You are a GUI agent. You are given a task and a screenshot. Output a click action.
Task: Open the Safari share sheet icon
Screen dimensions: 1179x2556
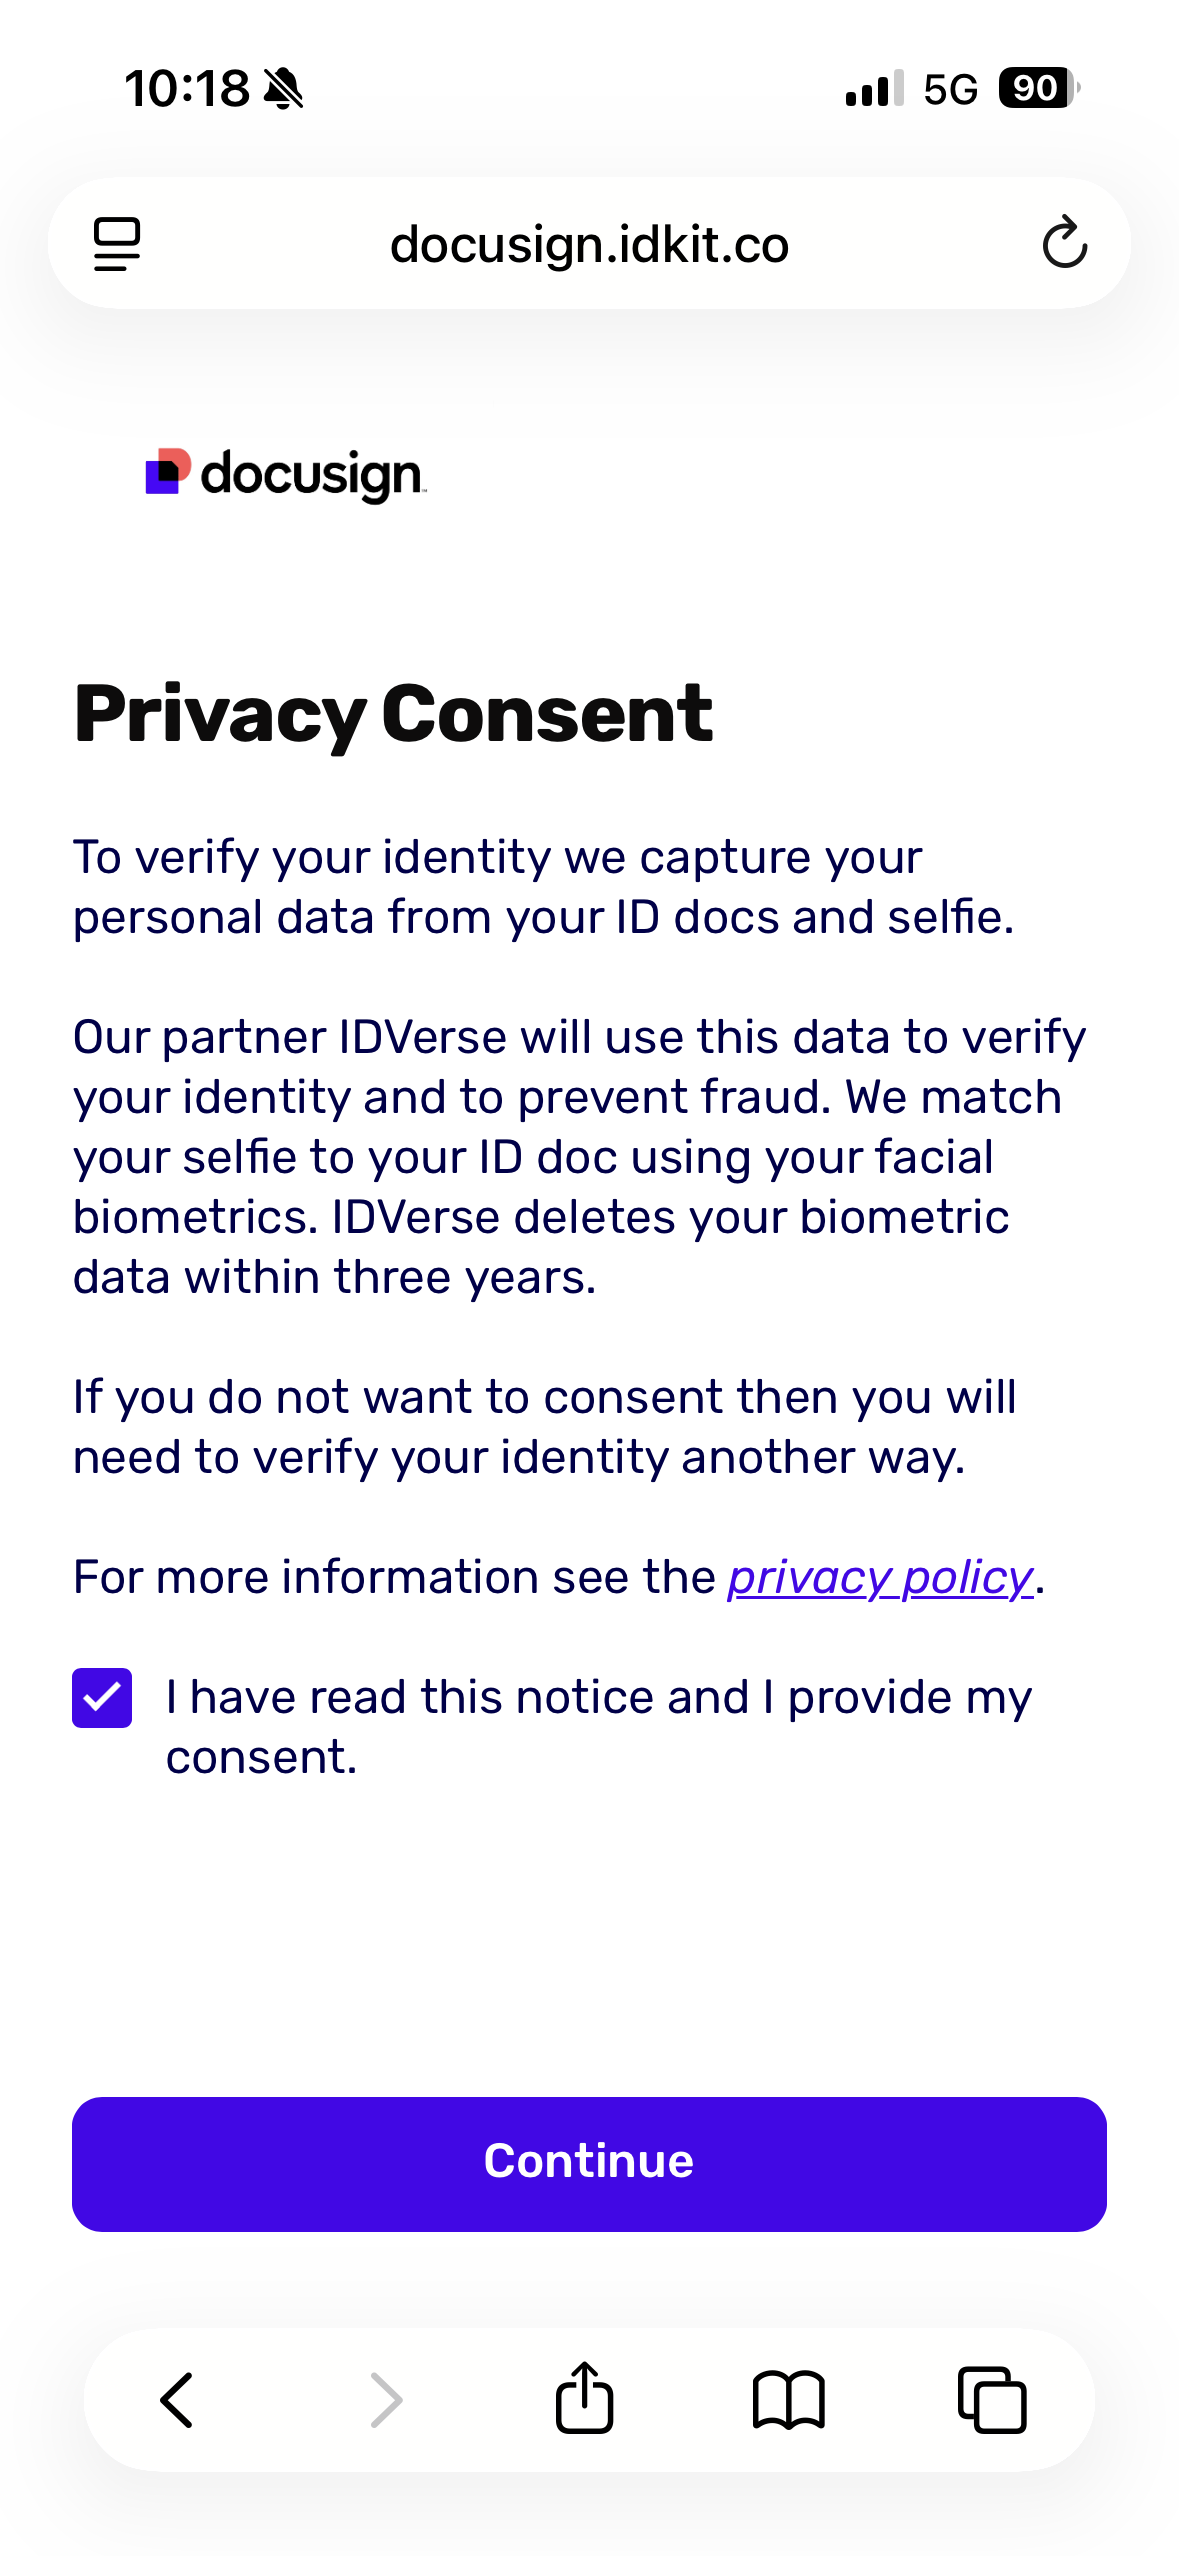click(584, 2396)
